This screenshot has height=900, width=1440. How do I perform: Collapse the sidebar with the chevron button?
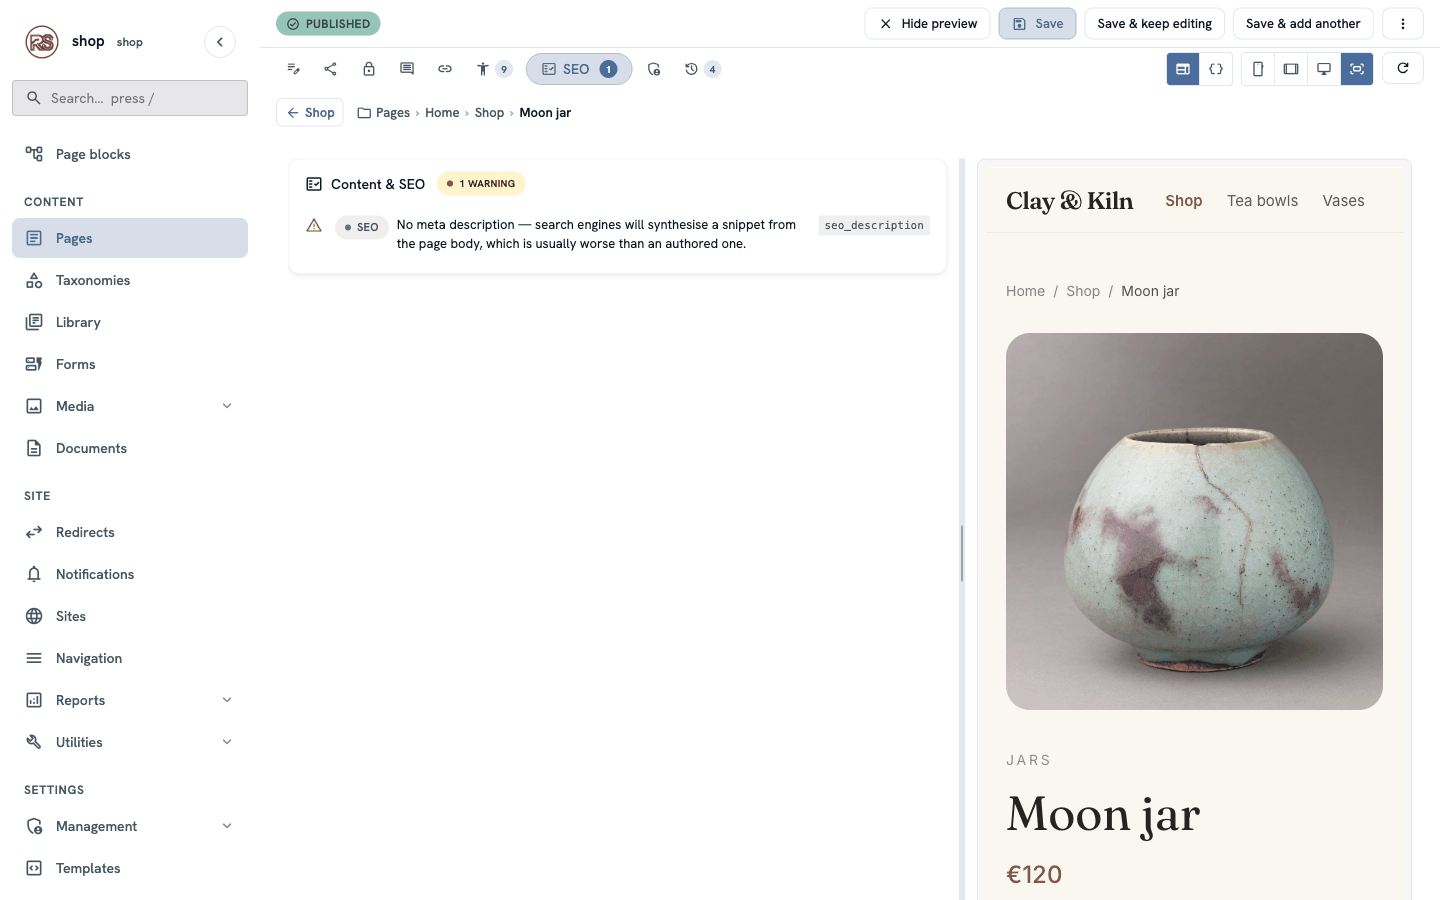220,42
